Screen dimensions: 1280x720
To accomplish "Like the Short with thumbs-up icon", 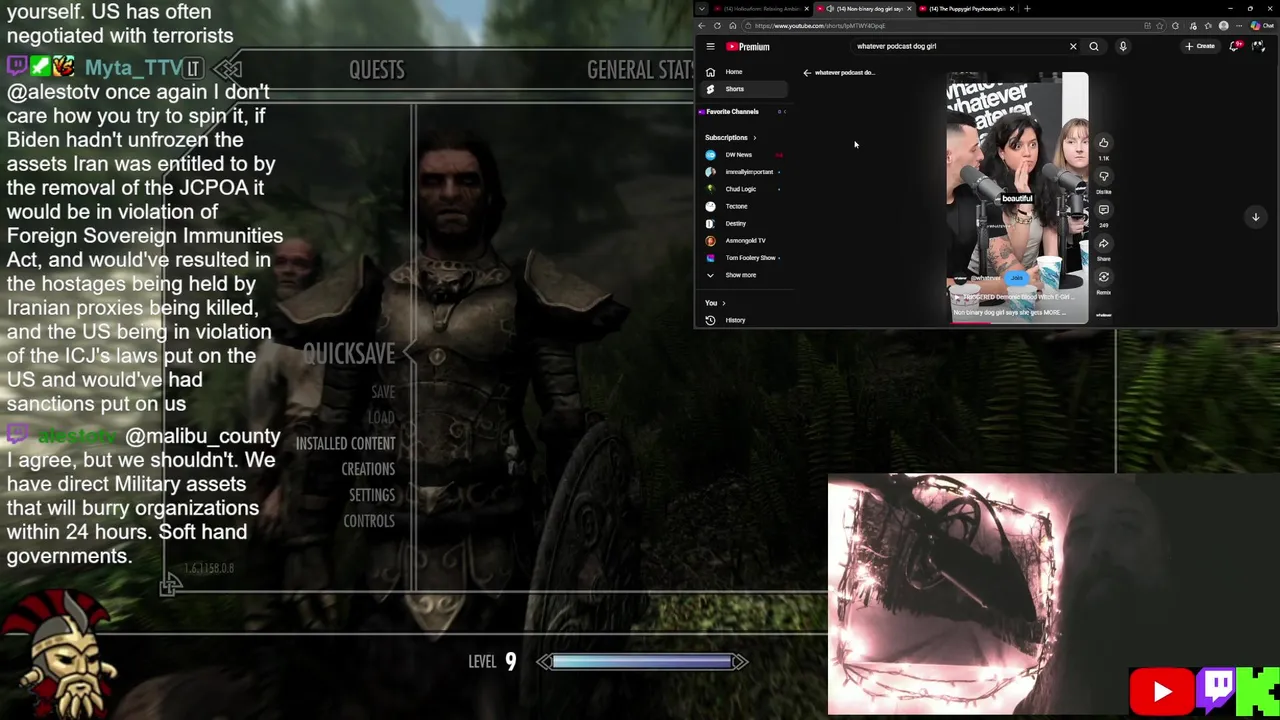I will point(1104,142).
